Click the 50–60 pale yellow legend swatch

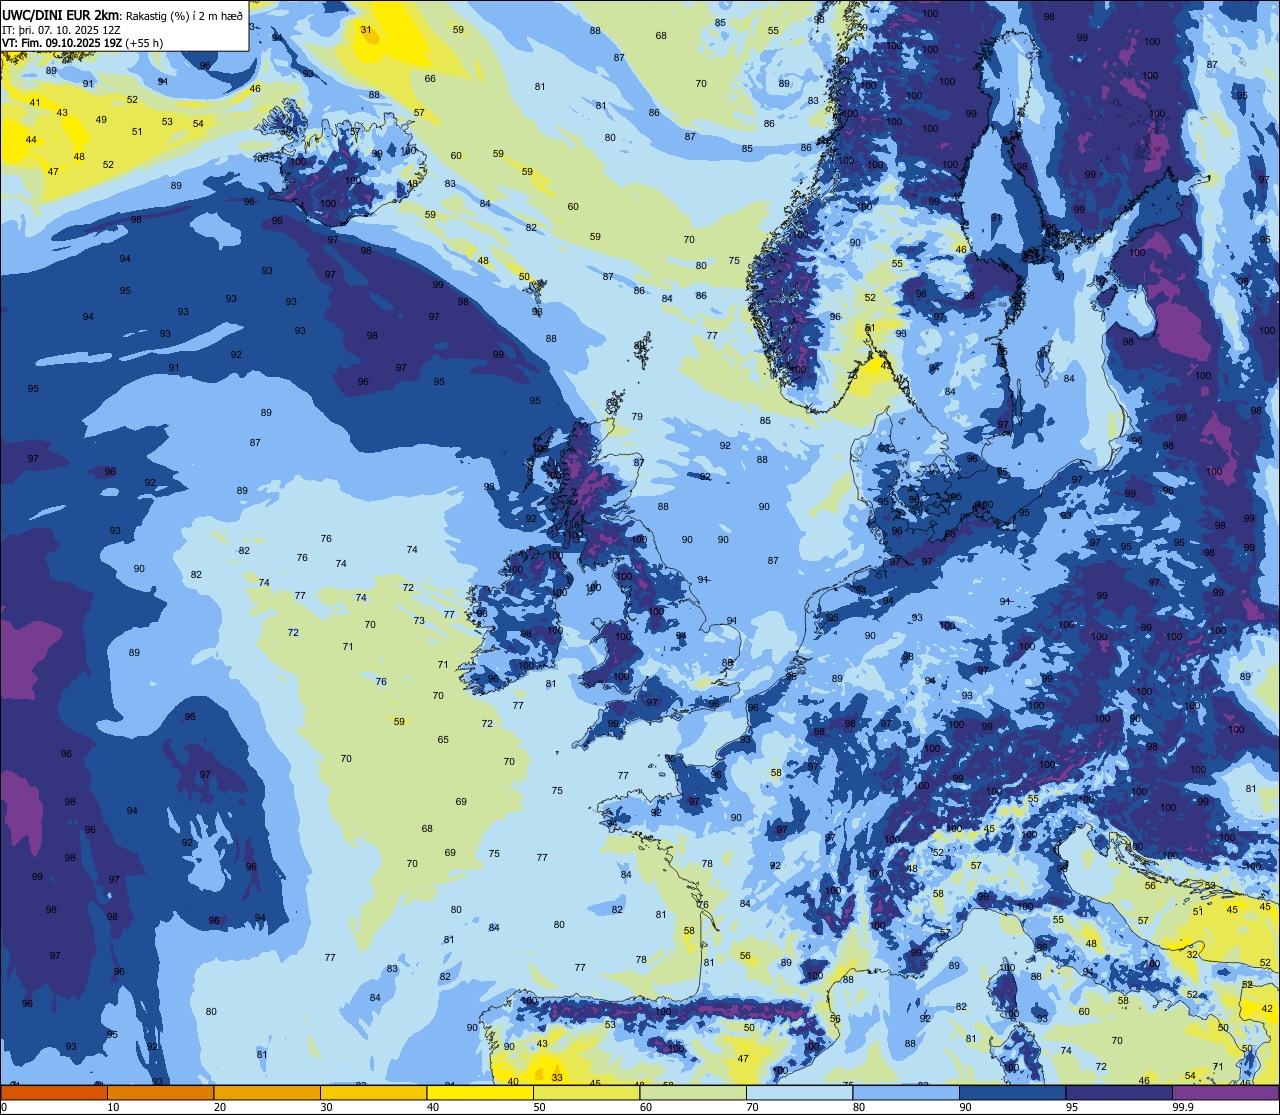pyautogui.click(x=586, y=1092)
